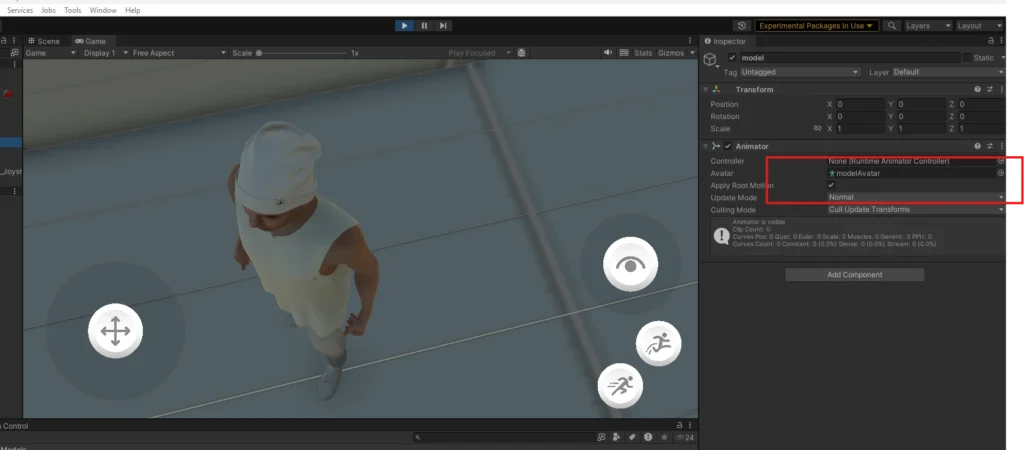Screen dimensions: 1024x450
Task: Click the global search magnifier icon
Action: coord(891,25)
